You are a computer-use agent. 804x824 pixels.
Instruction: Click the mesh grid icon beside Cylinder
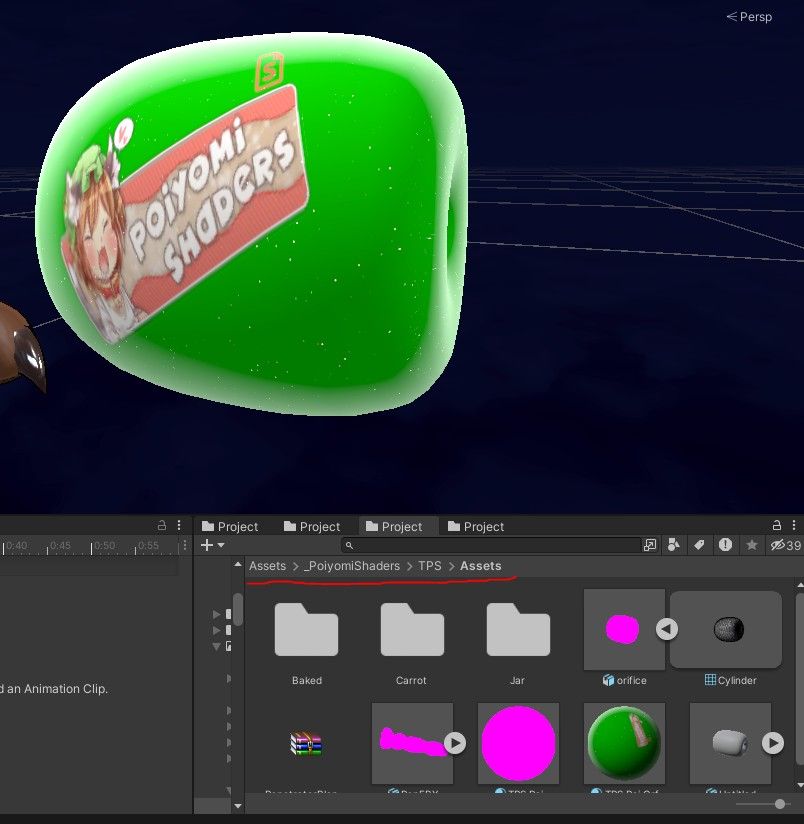710,680
